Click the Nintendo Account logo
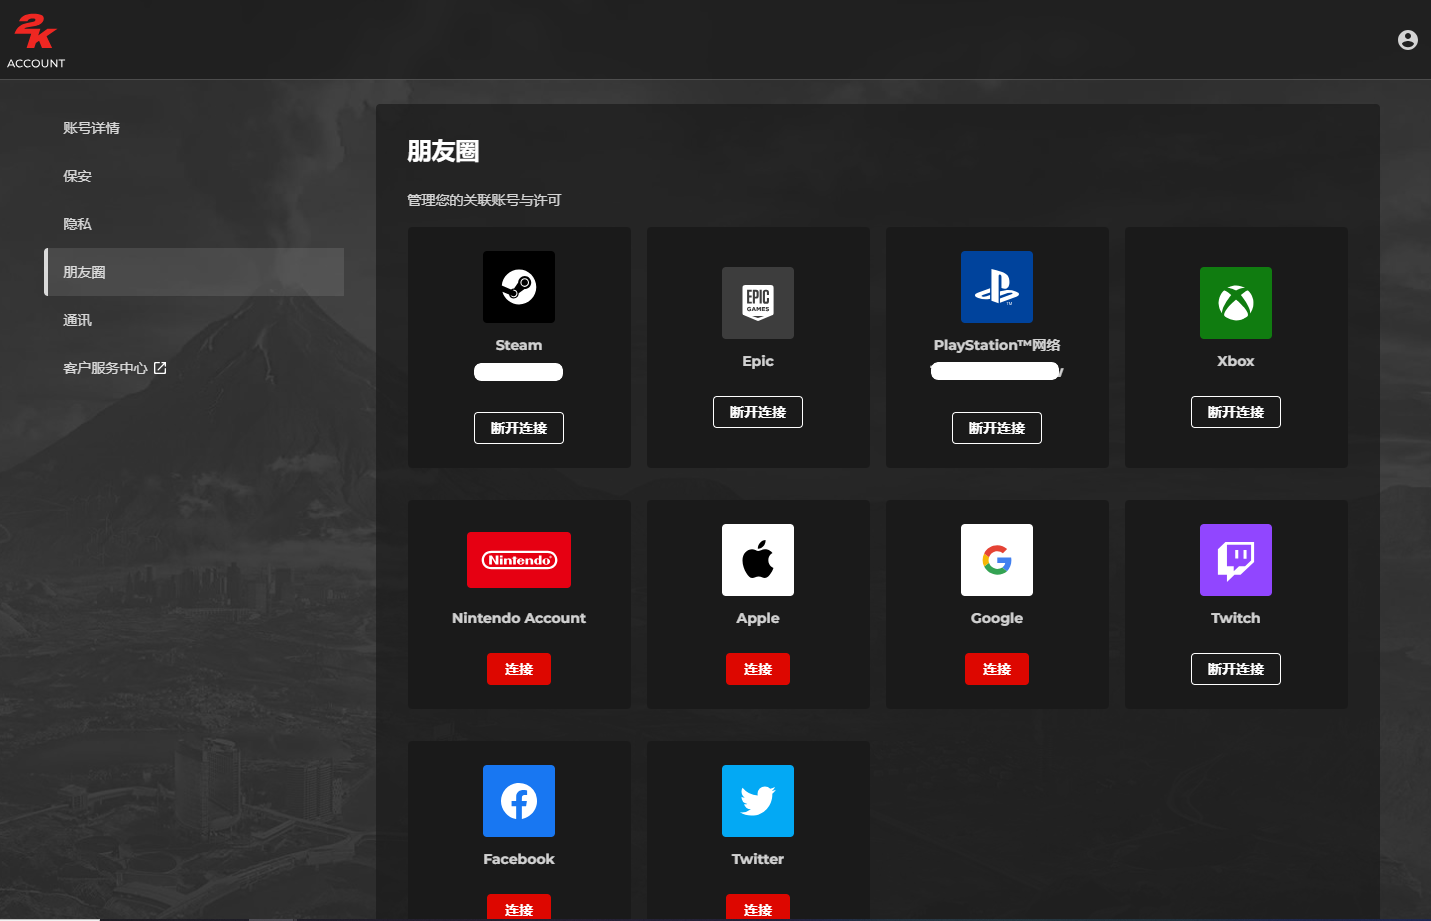 click(519, 560)
